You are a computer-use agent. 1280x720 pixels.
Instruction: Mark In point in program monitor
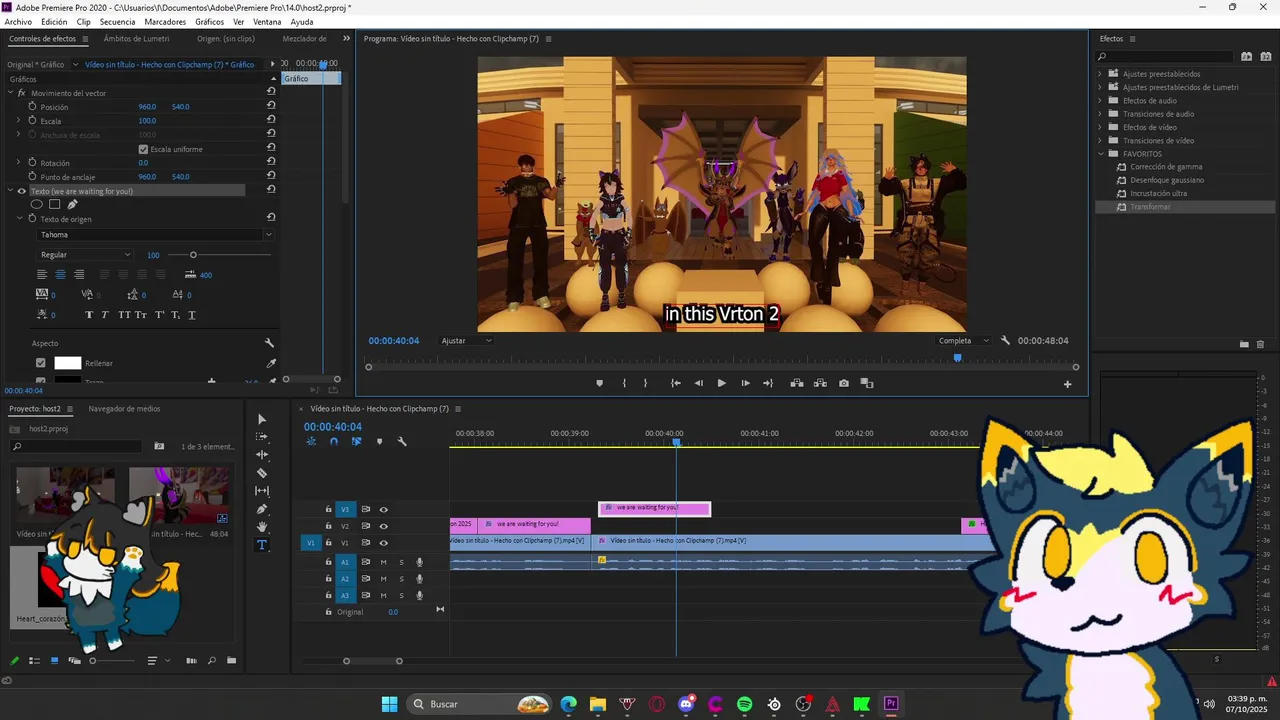tap(624, 383)
